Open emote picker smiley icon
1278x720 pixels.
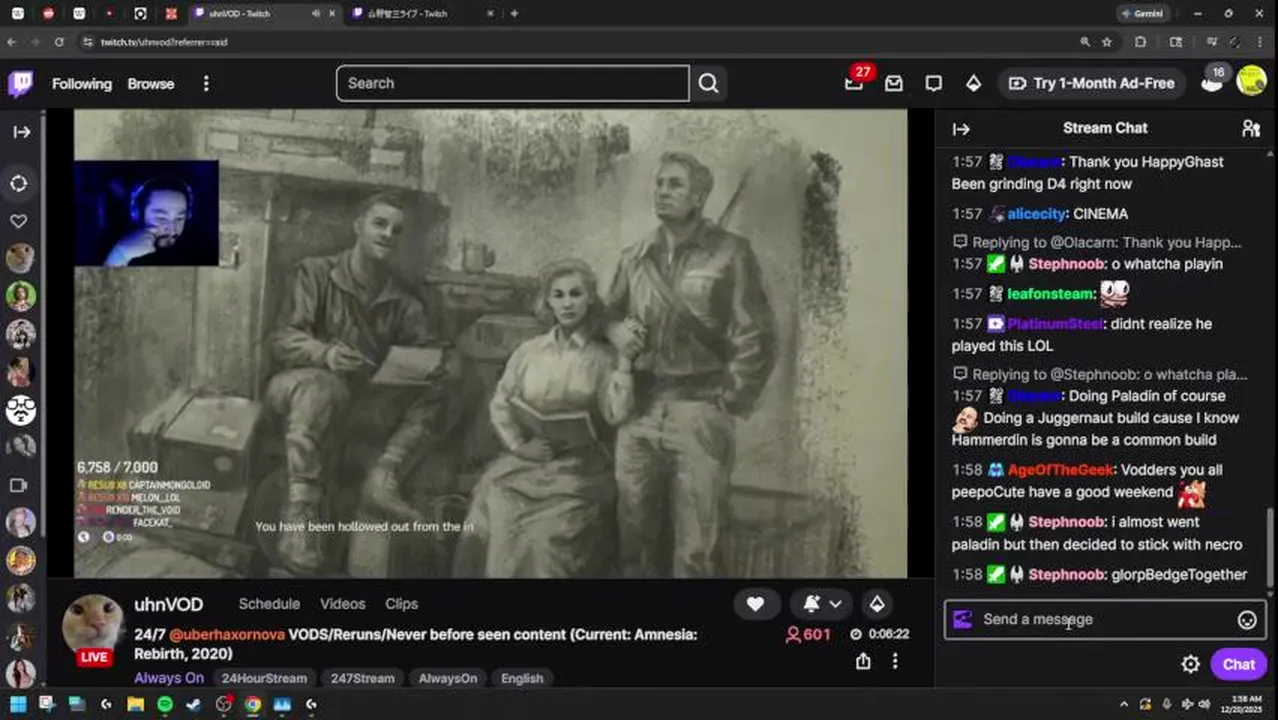(1247, 620)
